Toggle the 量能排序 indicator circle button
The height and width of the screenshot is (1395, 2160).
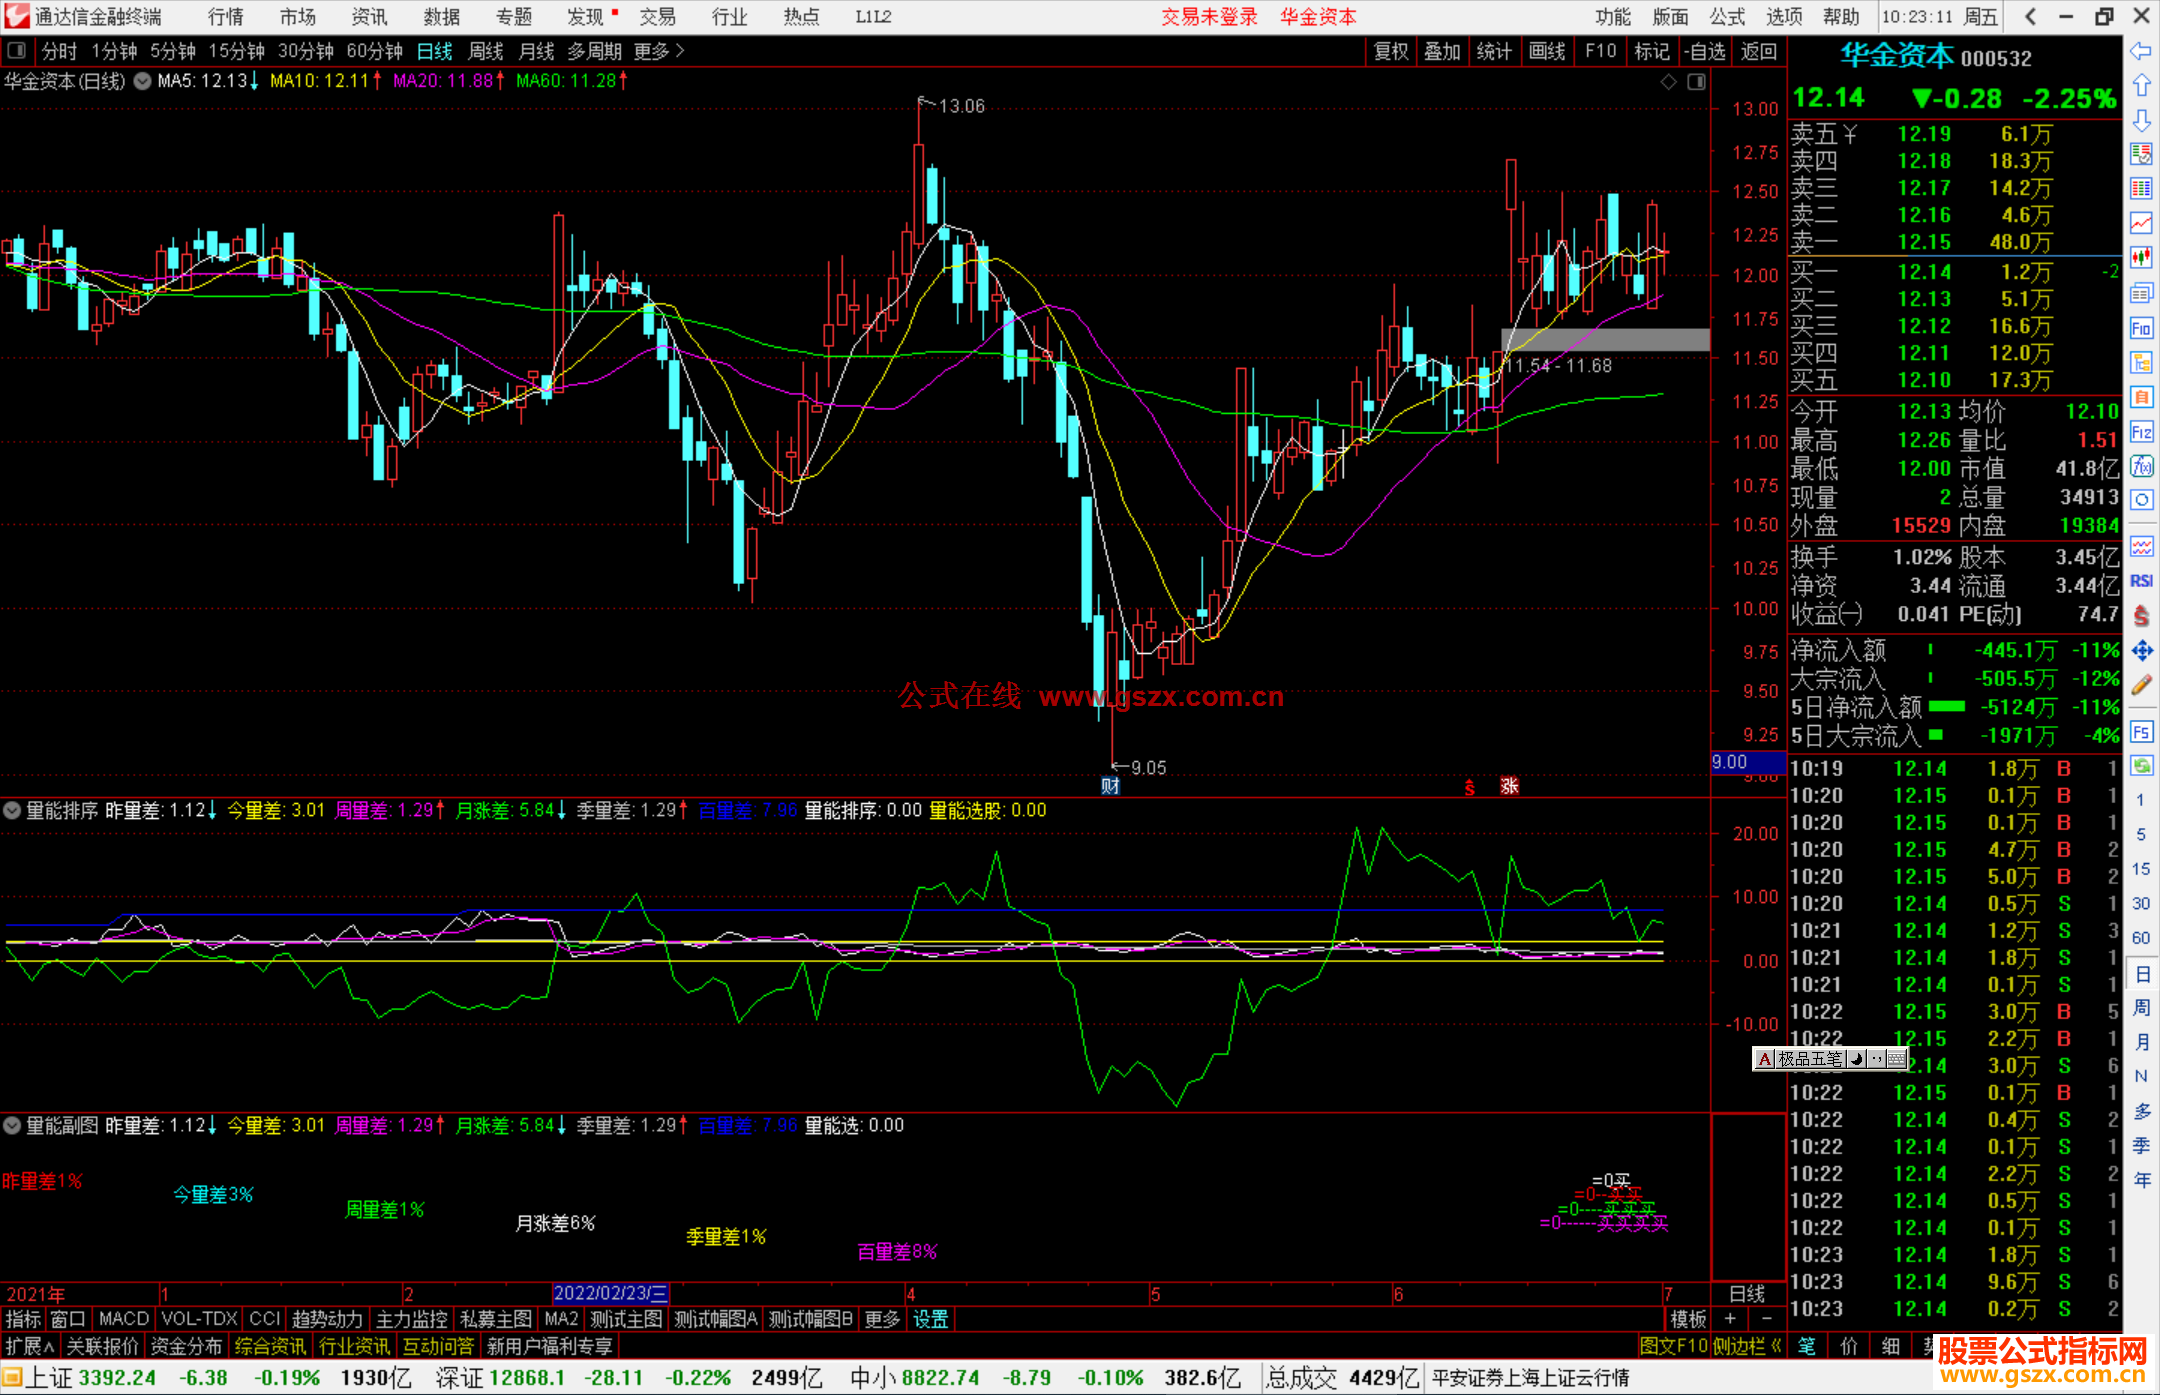click(x=12, y=810)
